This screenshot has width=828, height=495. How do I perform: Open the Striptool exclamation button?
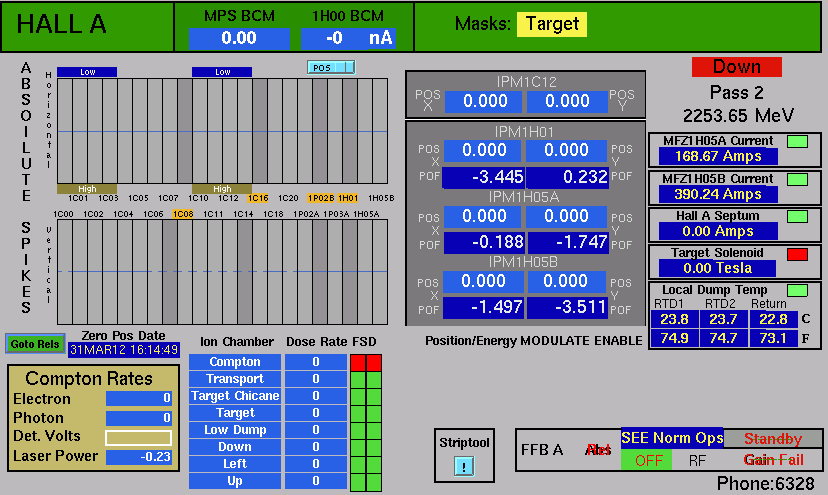point(464,466)
